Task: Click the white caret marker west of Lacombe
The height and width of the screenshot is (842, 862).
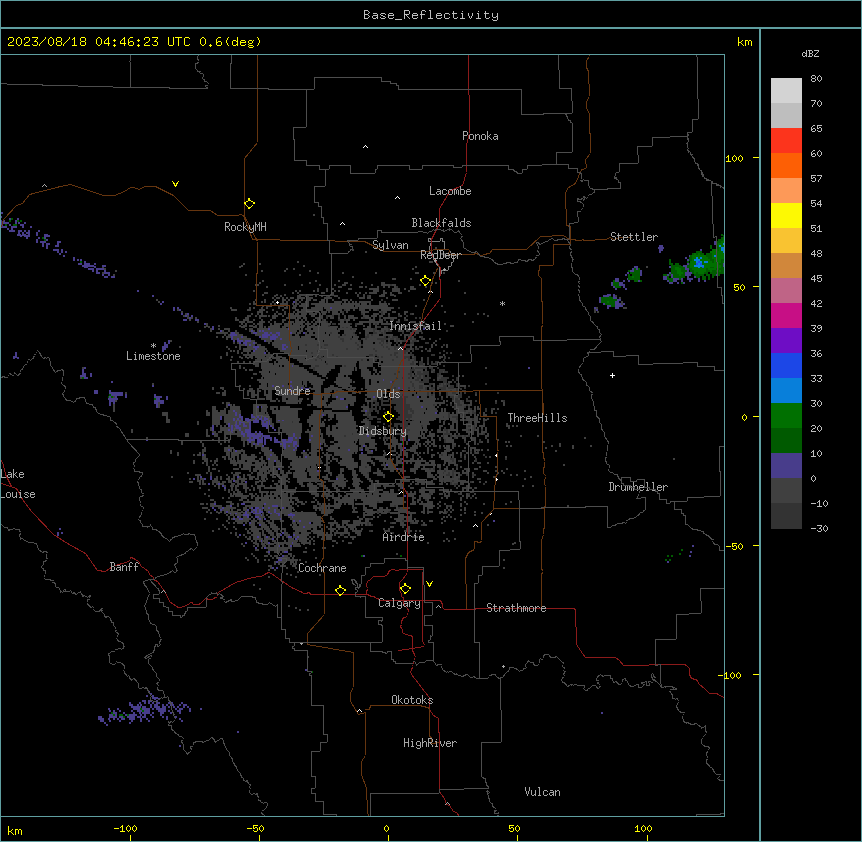Action: point(397,198)
